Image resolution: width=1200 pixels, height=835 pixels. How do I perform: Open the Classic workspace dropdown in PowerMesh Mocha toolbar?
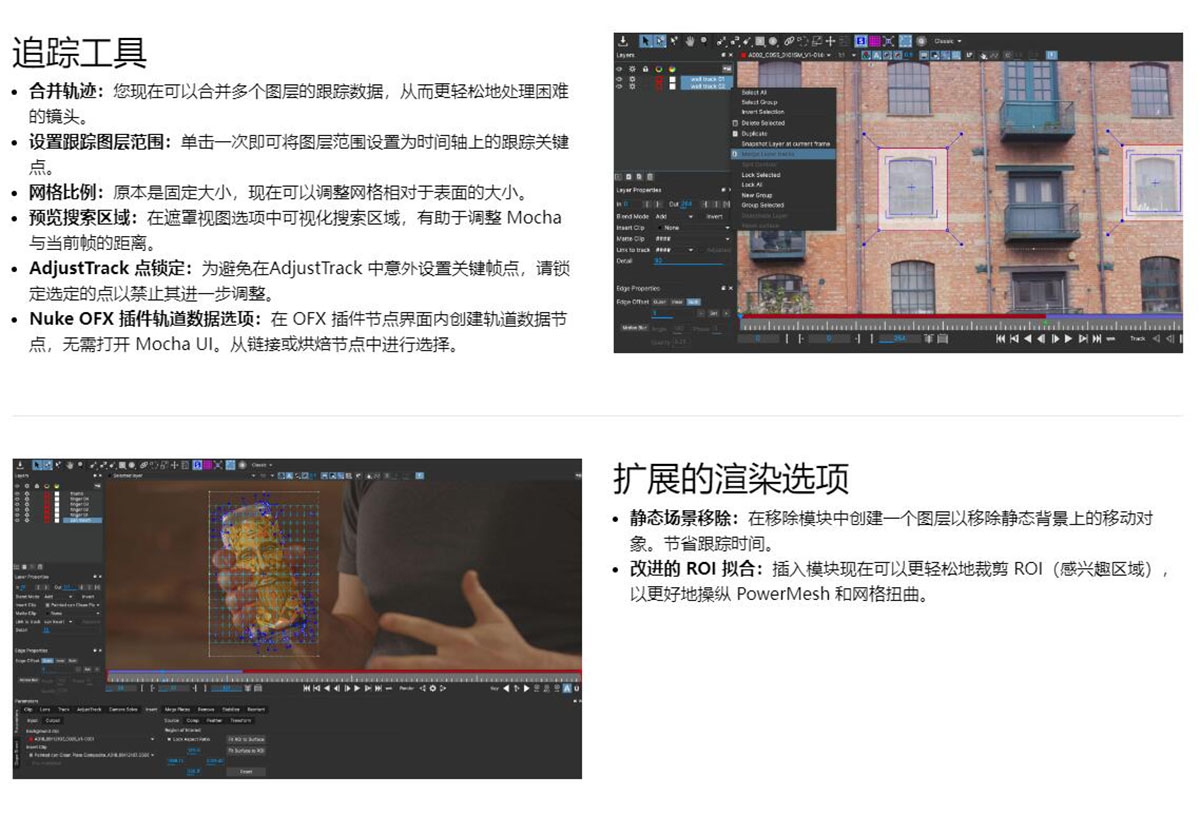pyautogui.click(x=261, y=465)
